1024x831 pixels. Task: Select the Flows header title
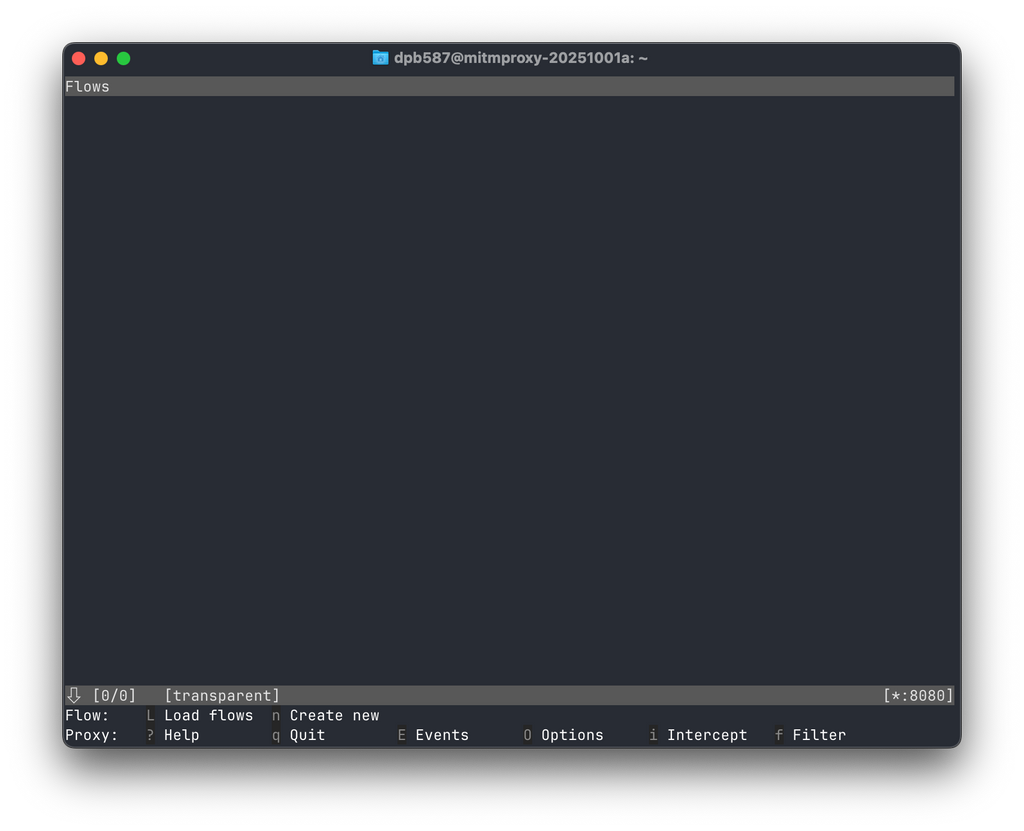88,87
